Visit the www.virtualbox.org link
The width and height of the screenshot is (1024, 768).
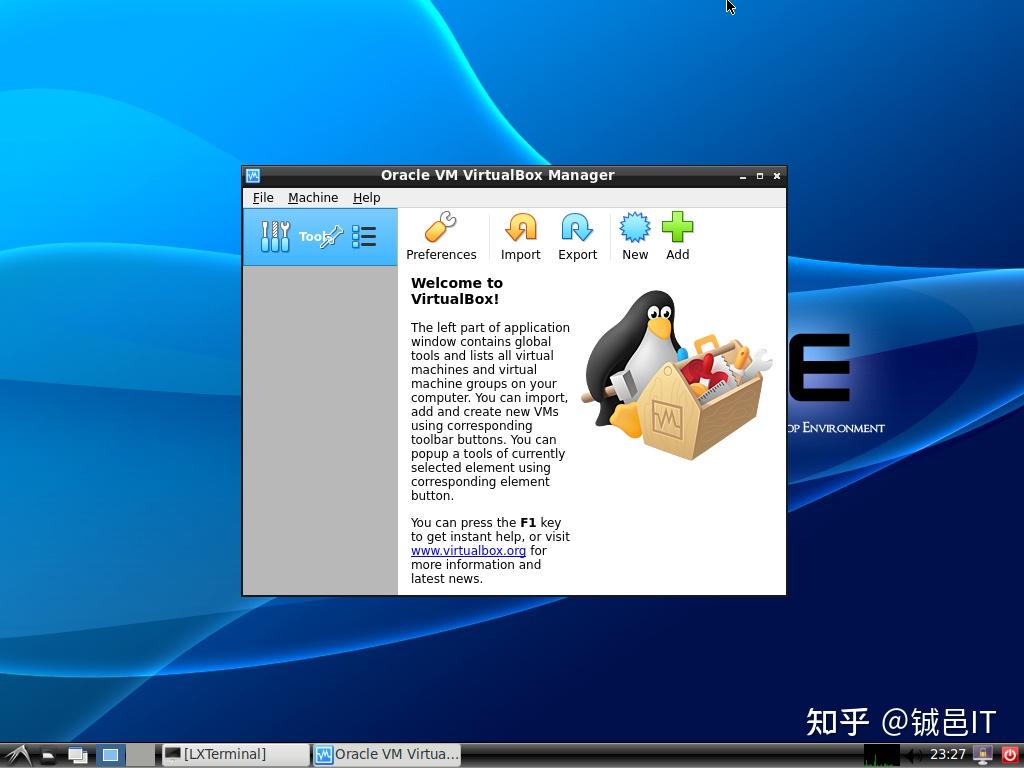click(x=467, y=550)
